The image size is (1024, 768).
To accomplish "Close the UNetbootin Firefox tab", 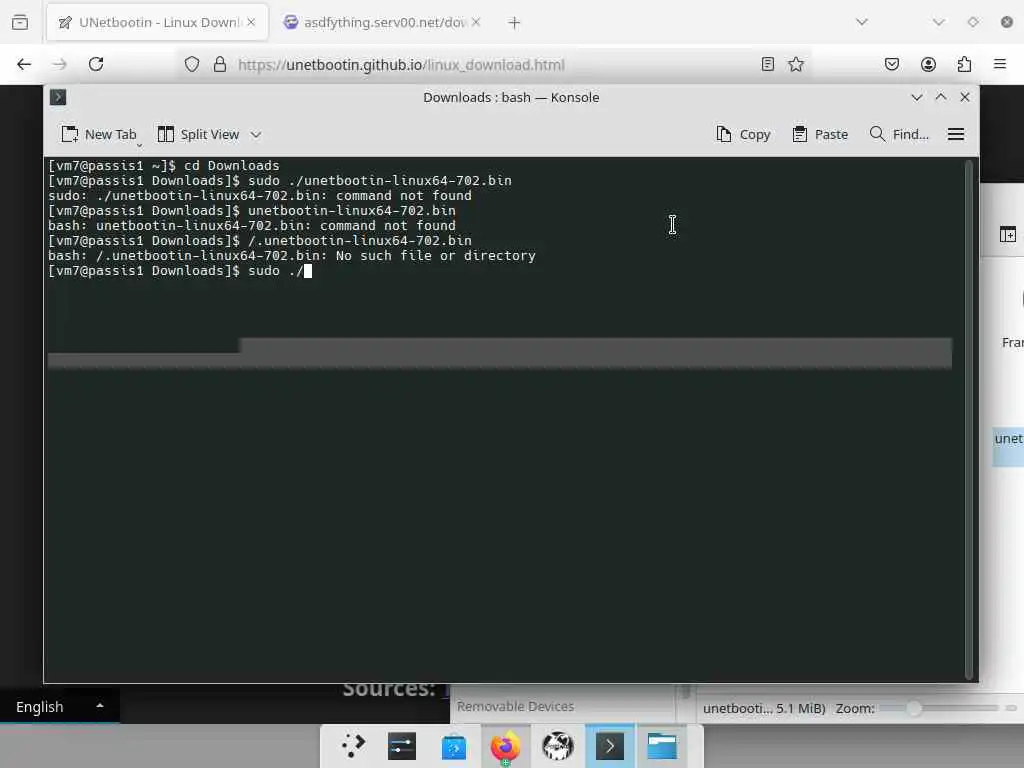I will pos(251,22).
